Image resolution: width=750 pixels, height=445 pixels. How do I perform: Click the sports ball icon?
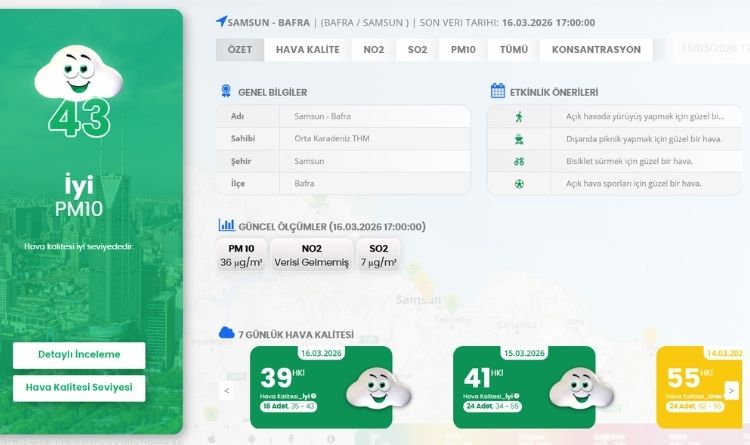pos(518,184)
